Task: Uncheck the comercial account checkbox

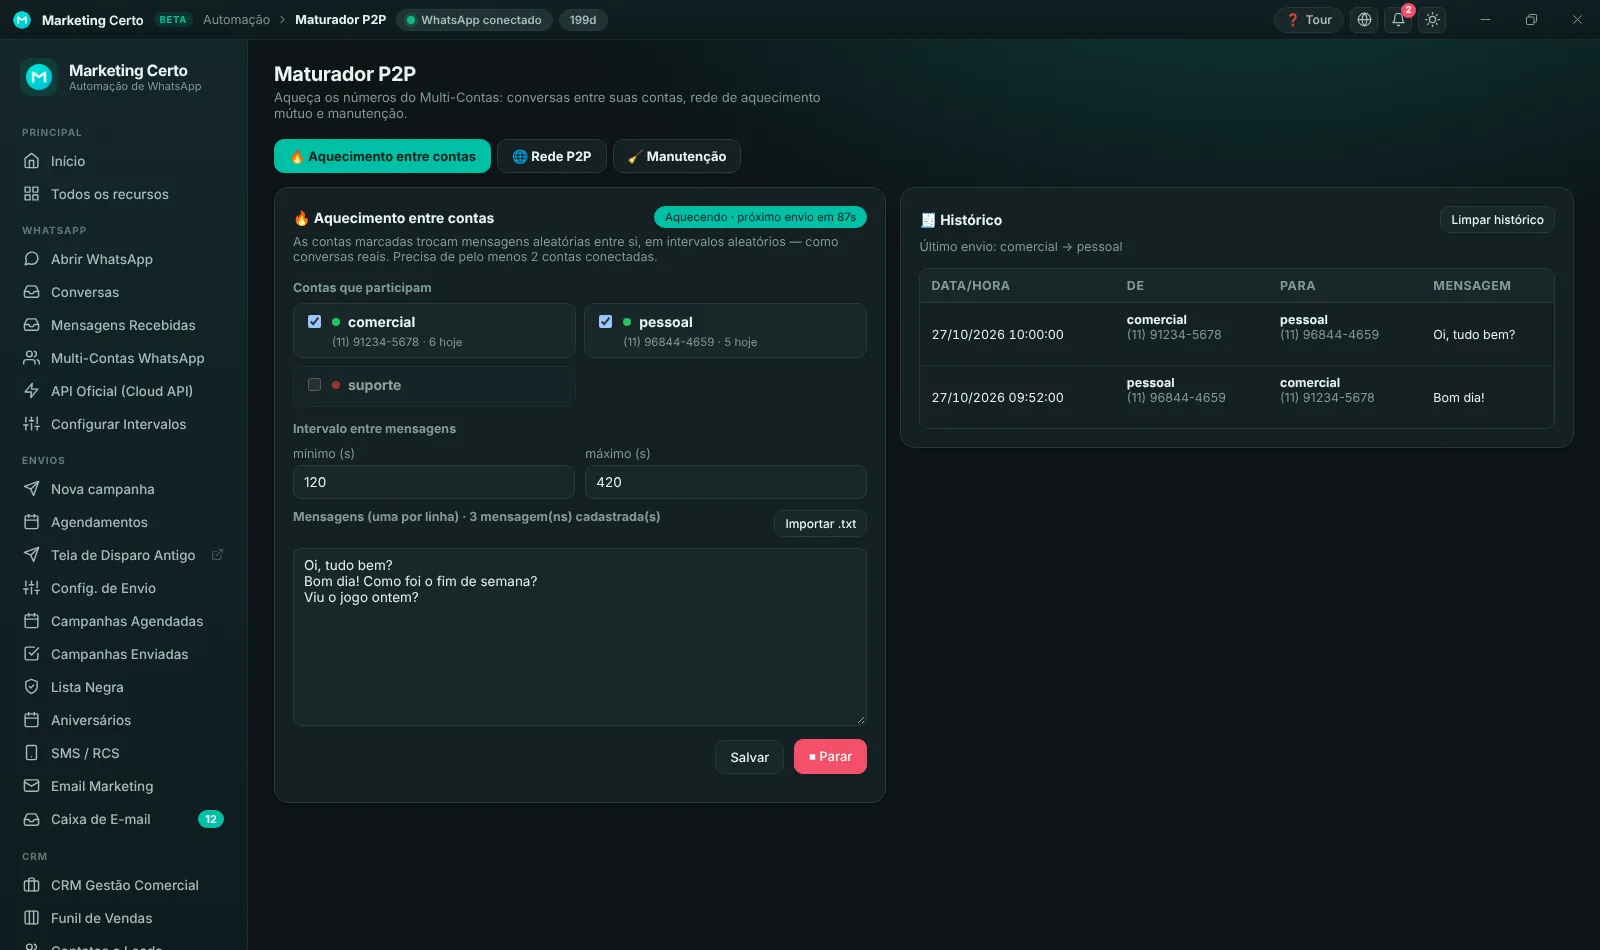Action: [315, 322]
